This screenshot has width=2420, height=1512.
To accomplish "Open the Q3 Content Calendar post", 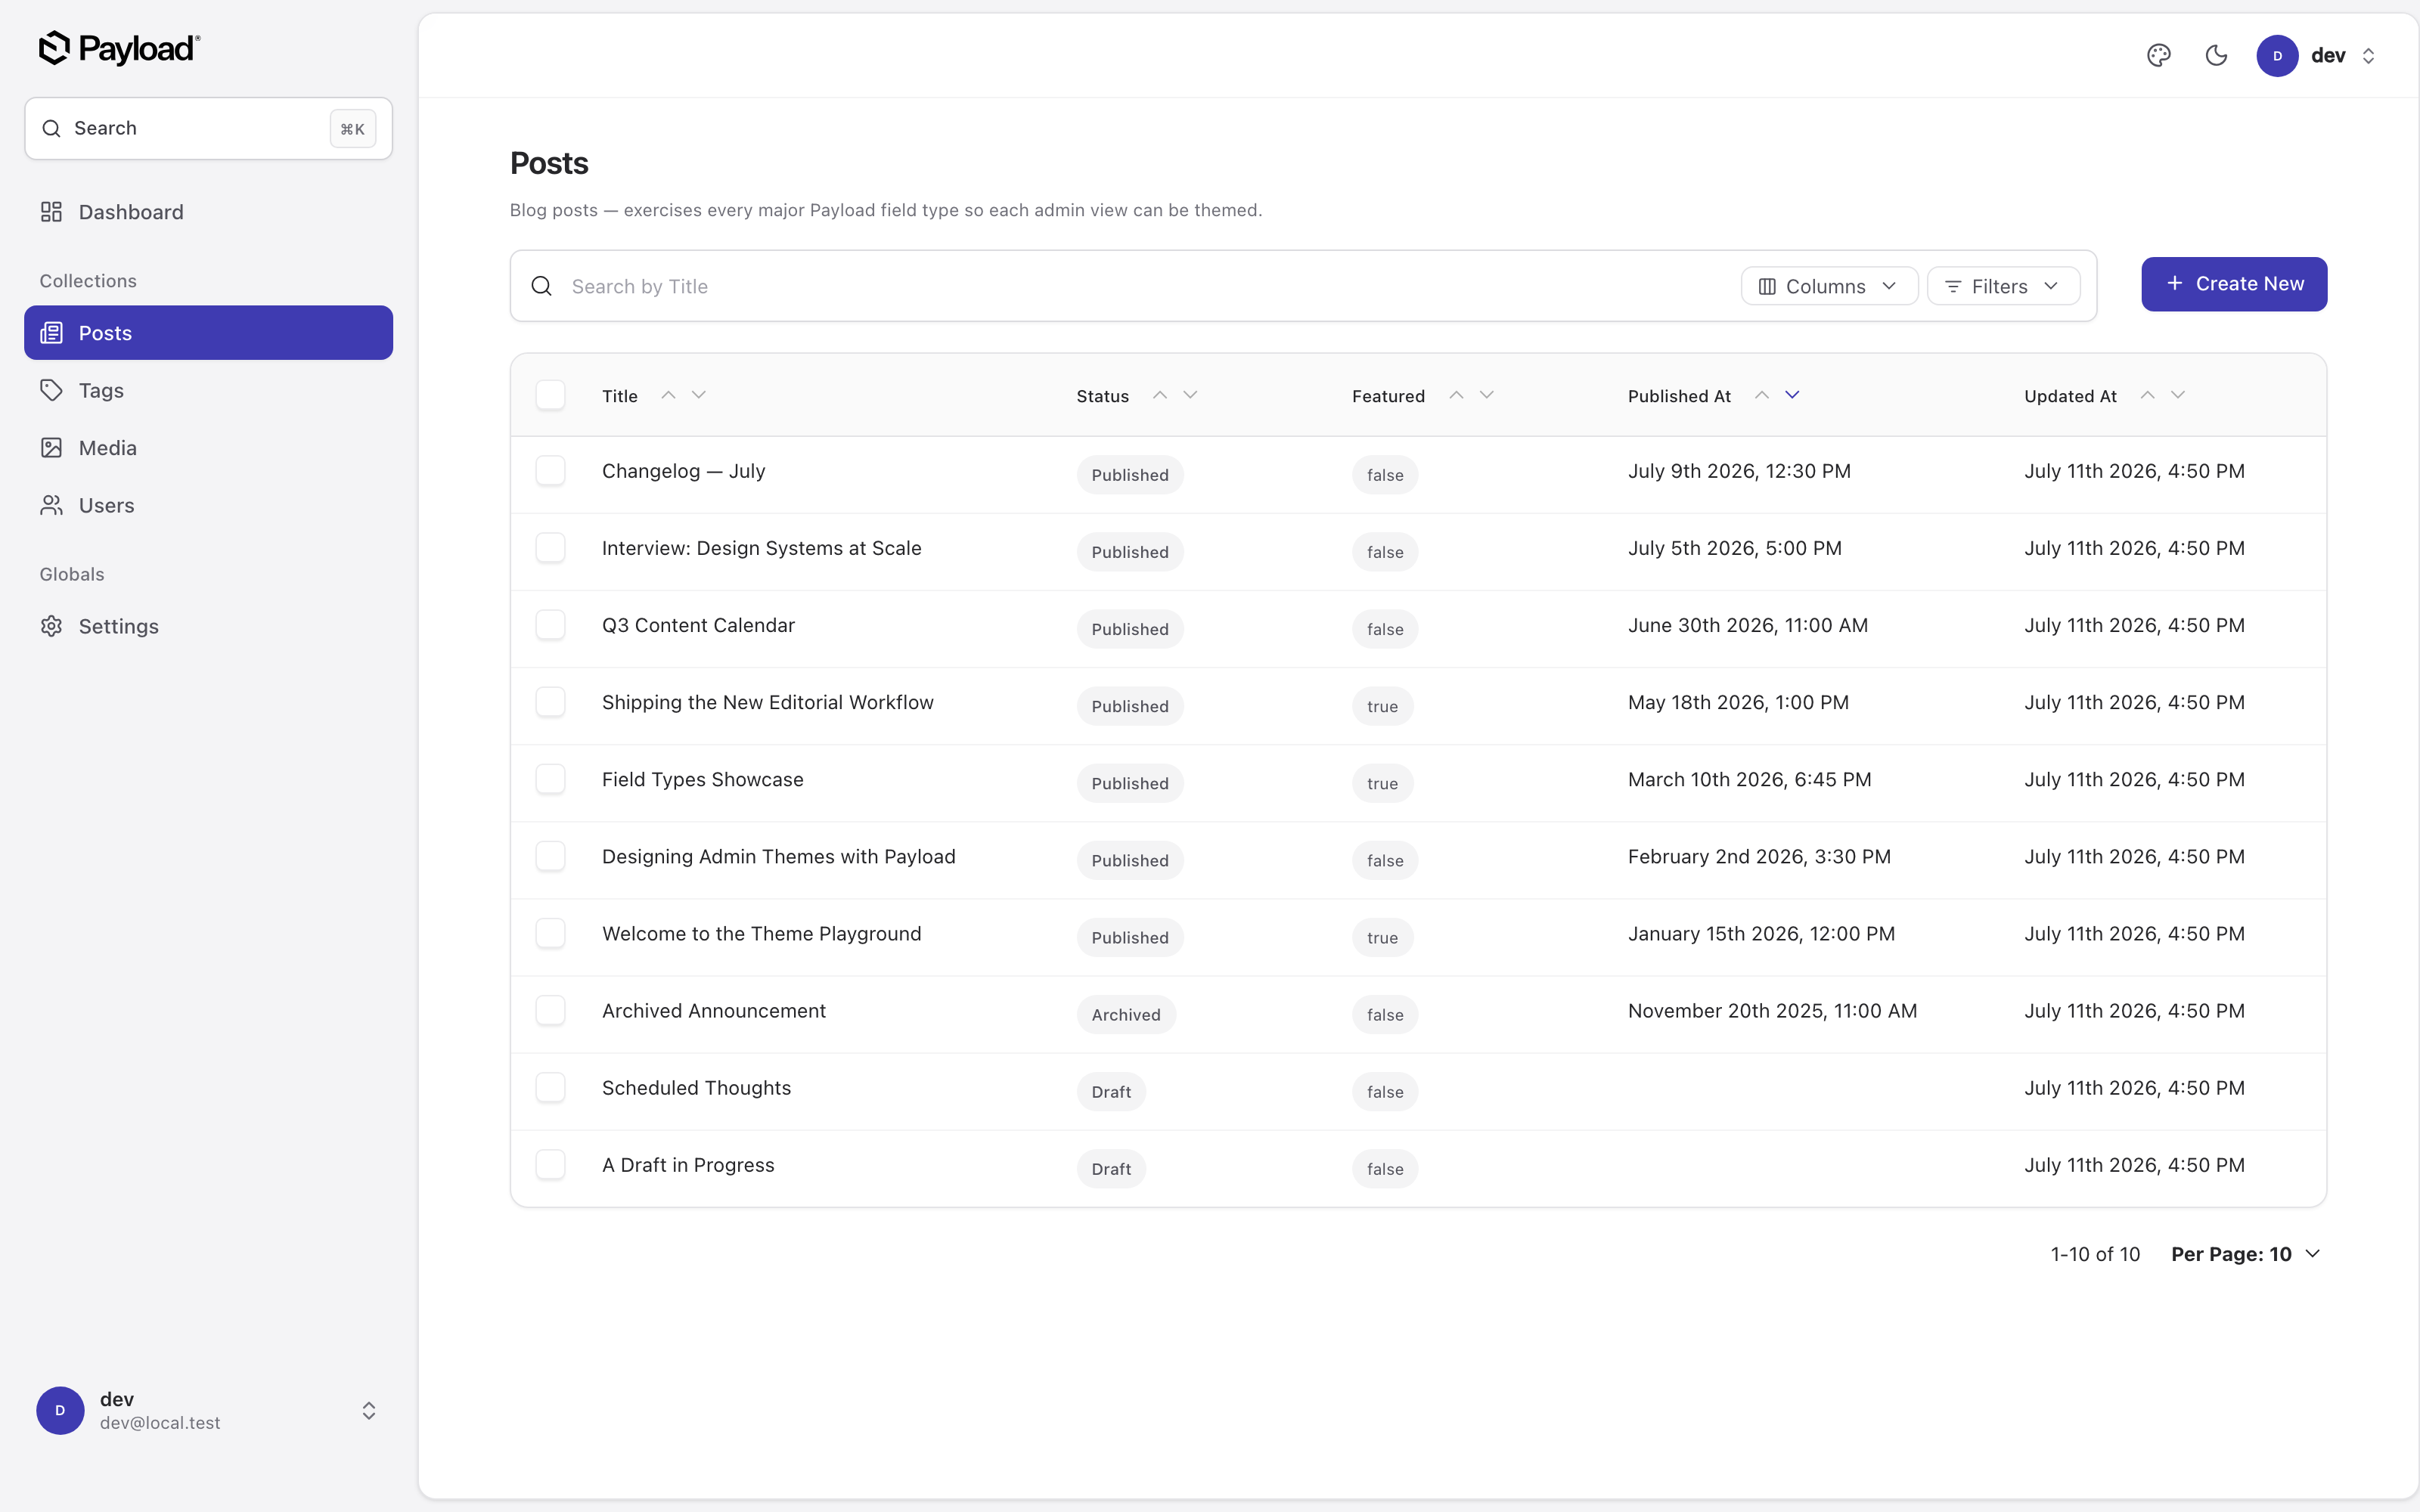I will click(x=698, y=625).
